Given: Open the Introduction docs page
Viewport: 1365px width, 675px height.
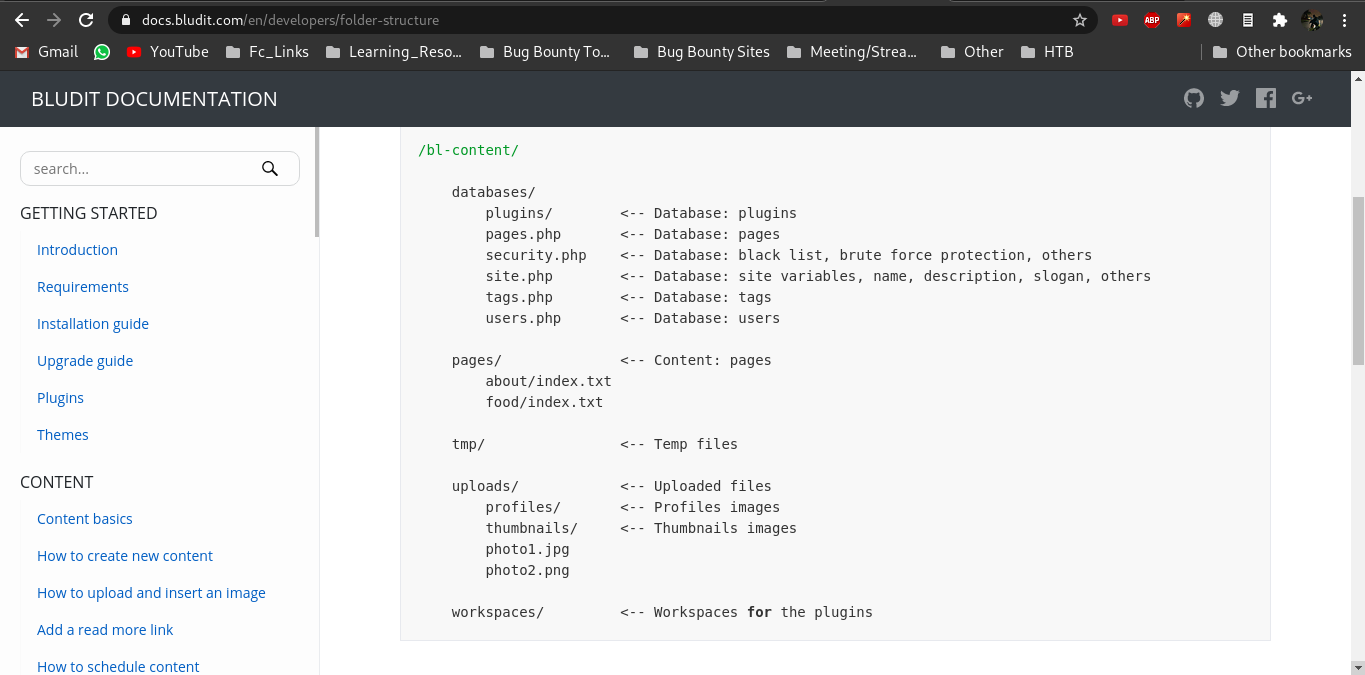Looking at the screenshot, I should click(77, 250).
